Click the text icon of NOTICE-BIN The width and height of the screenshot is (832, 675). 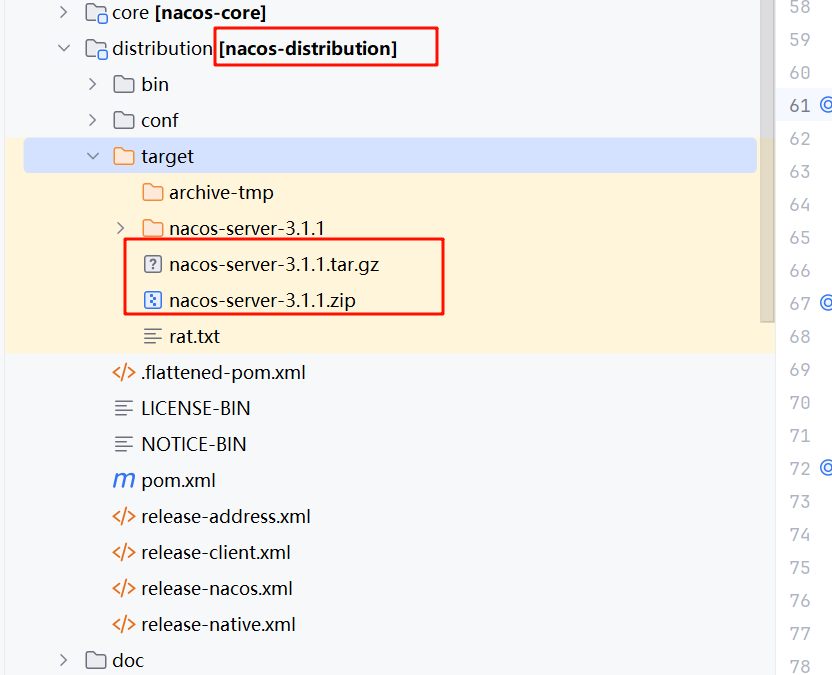pos(124,444)
